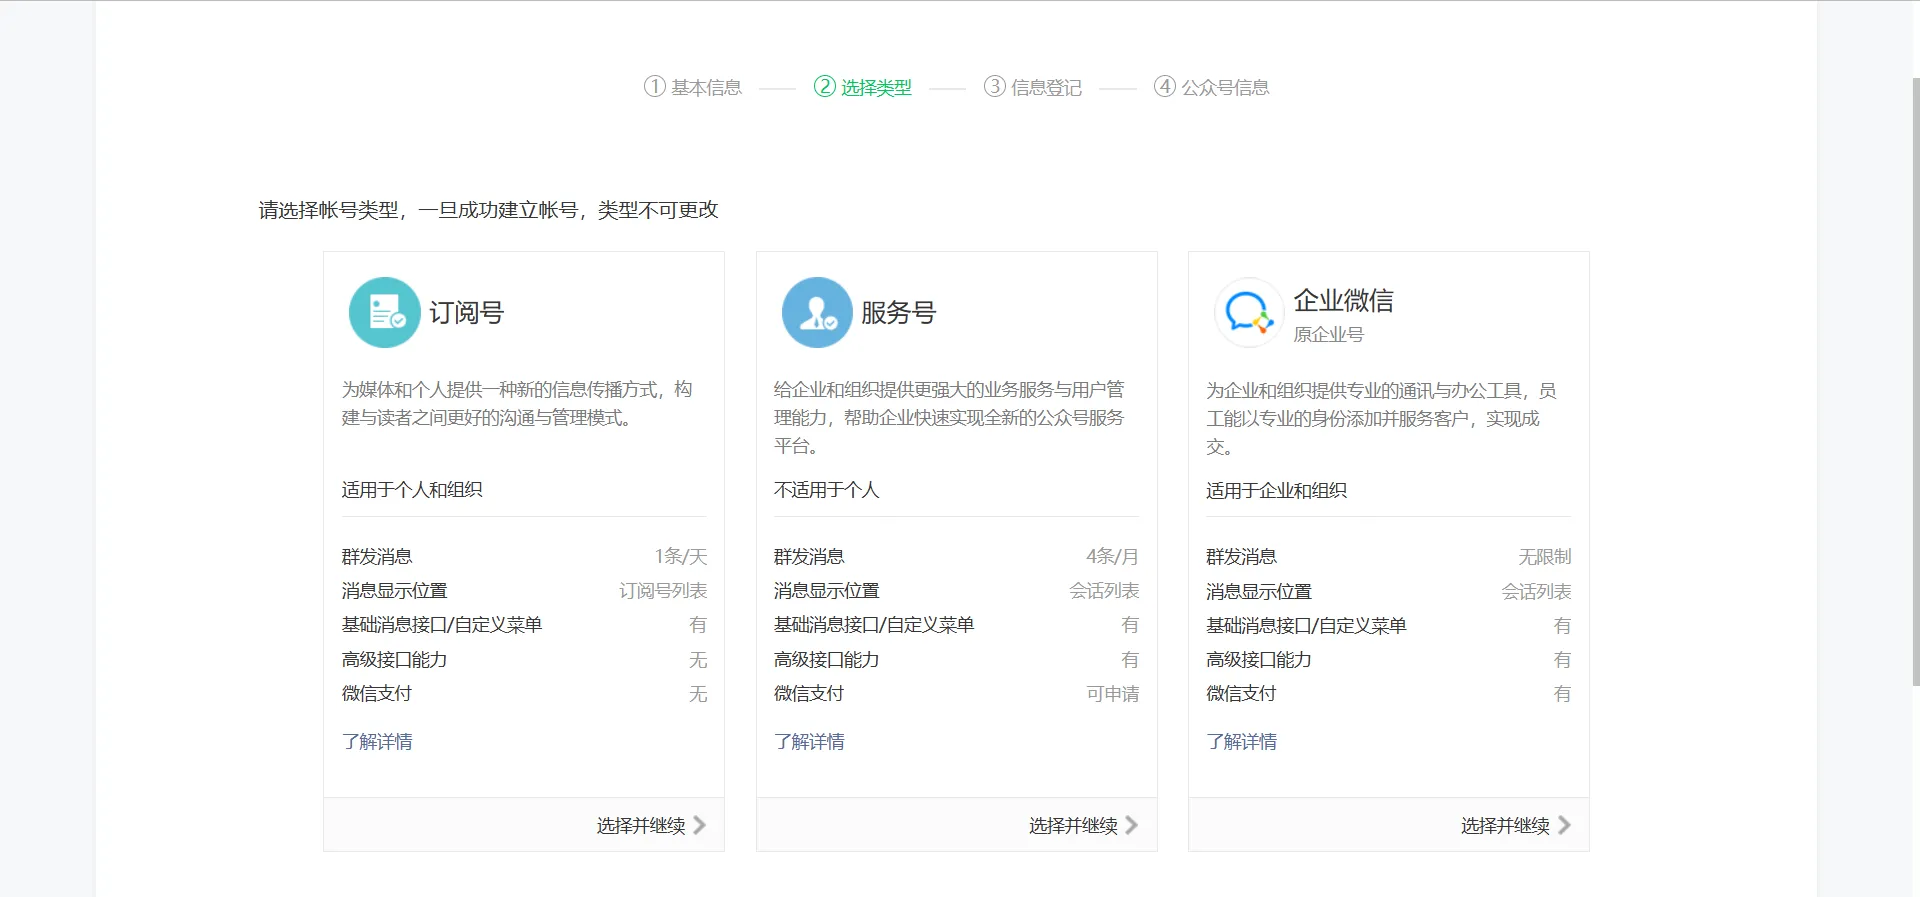Go to the 基本信息 step label
Image resolution: width=1920 pixels, height=897 pixels.
coord(706,88)
